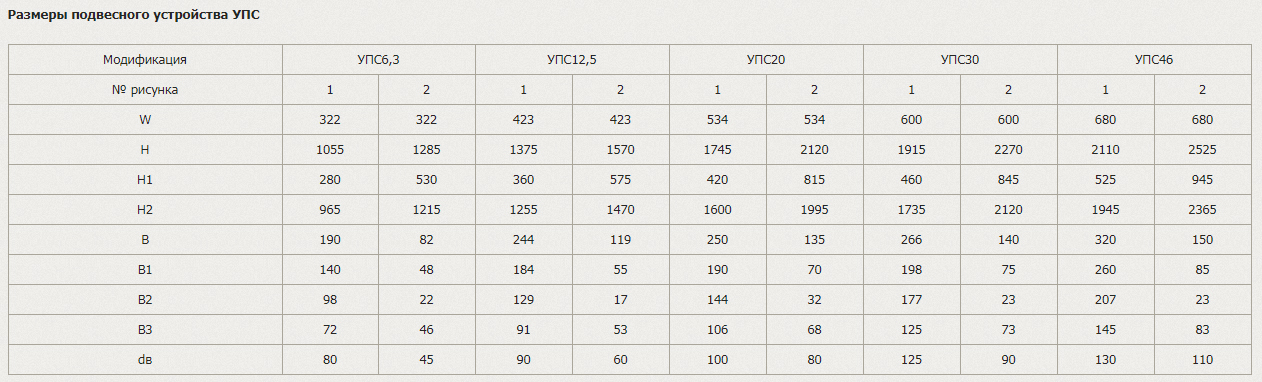The height and width of the screenshot is (382, 1262).
Task: Click the УПС6,3 column header
Action: [x=378, y=60]
